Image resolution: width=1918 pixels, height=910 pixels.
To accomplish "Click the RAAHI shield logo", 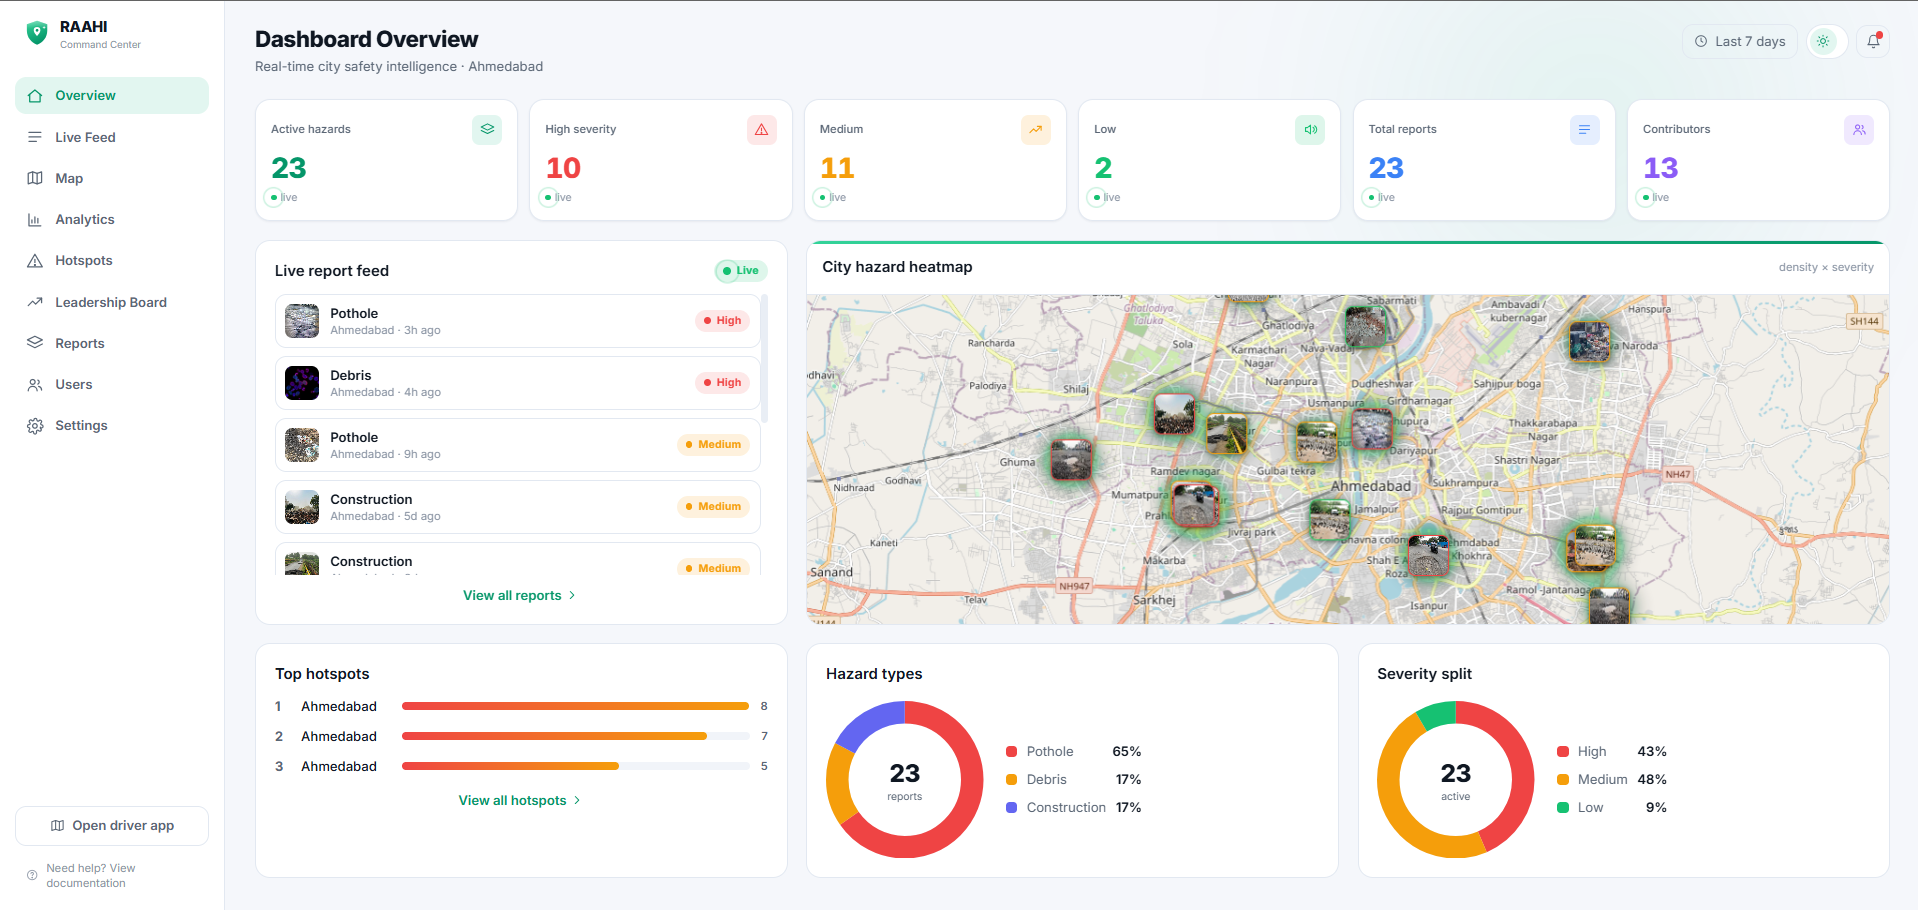I will pyautogui.click(x=37, y=33).
